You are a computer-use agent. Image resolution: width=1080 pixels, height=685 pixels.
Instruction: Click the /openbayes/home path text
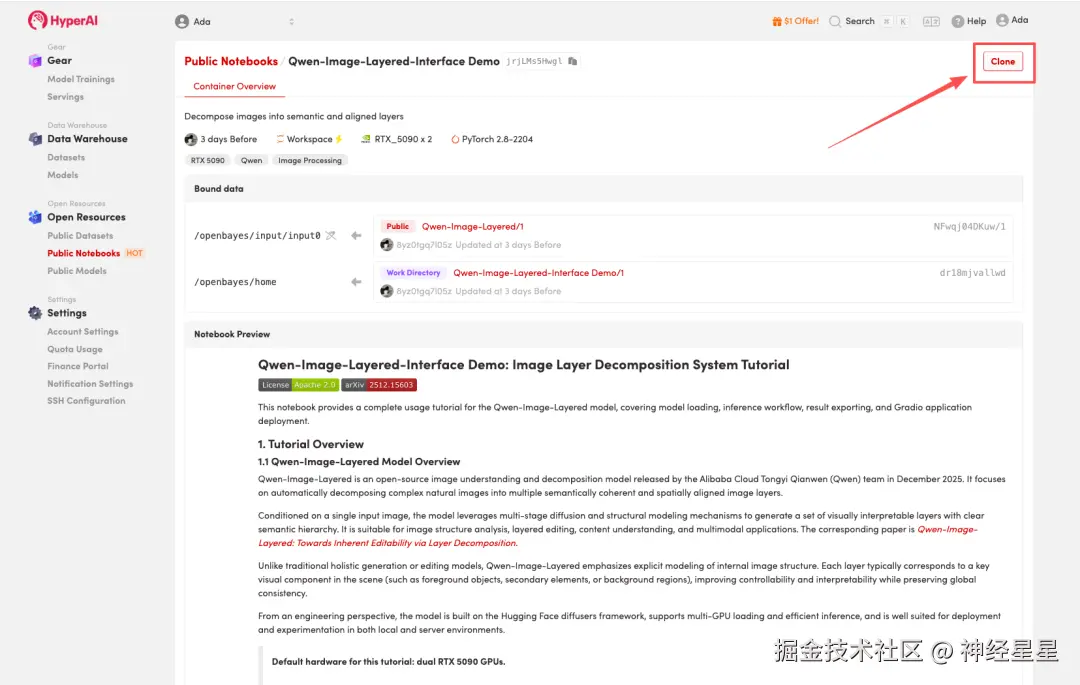(x=235, y=282)
